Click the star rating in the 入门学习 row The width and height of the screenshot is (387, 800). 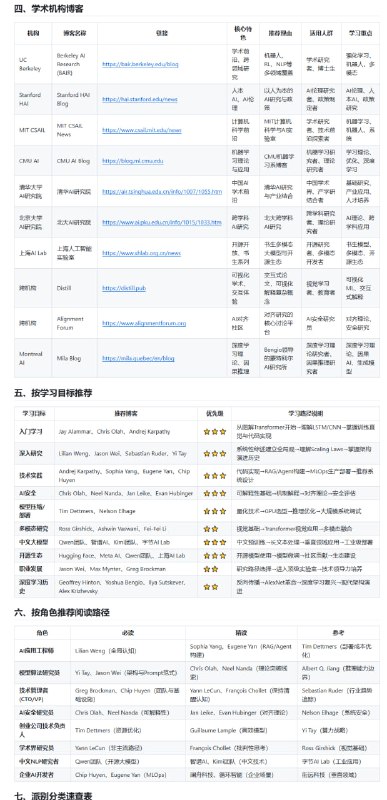215,432
